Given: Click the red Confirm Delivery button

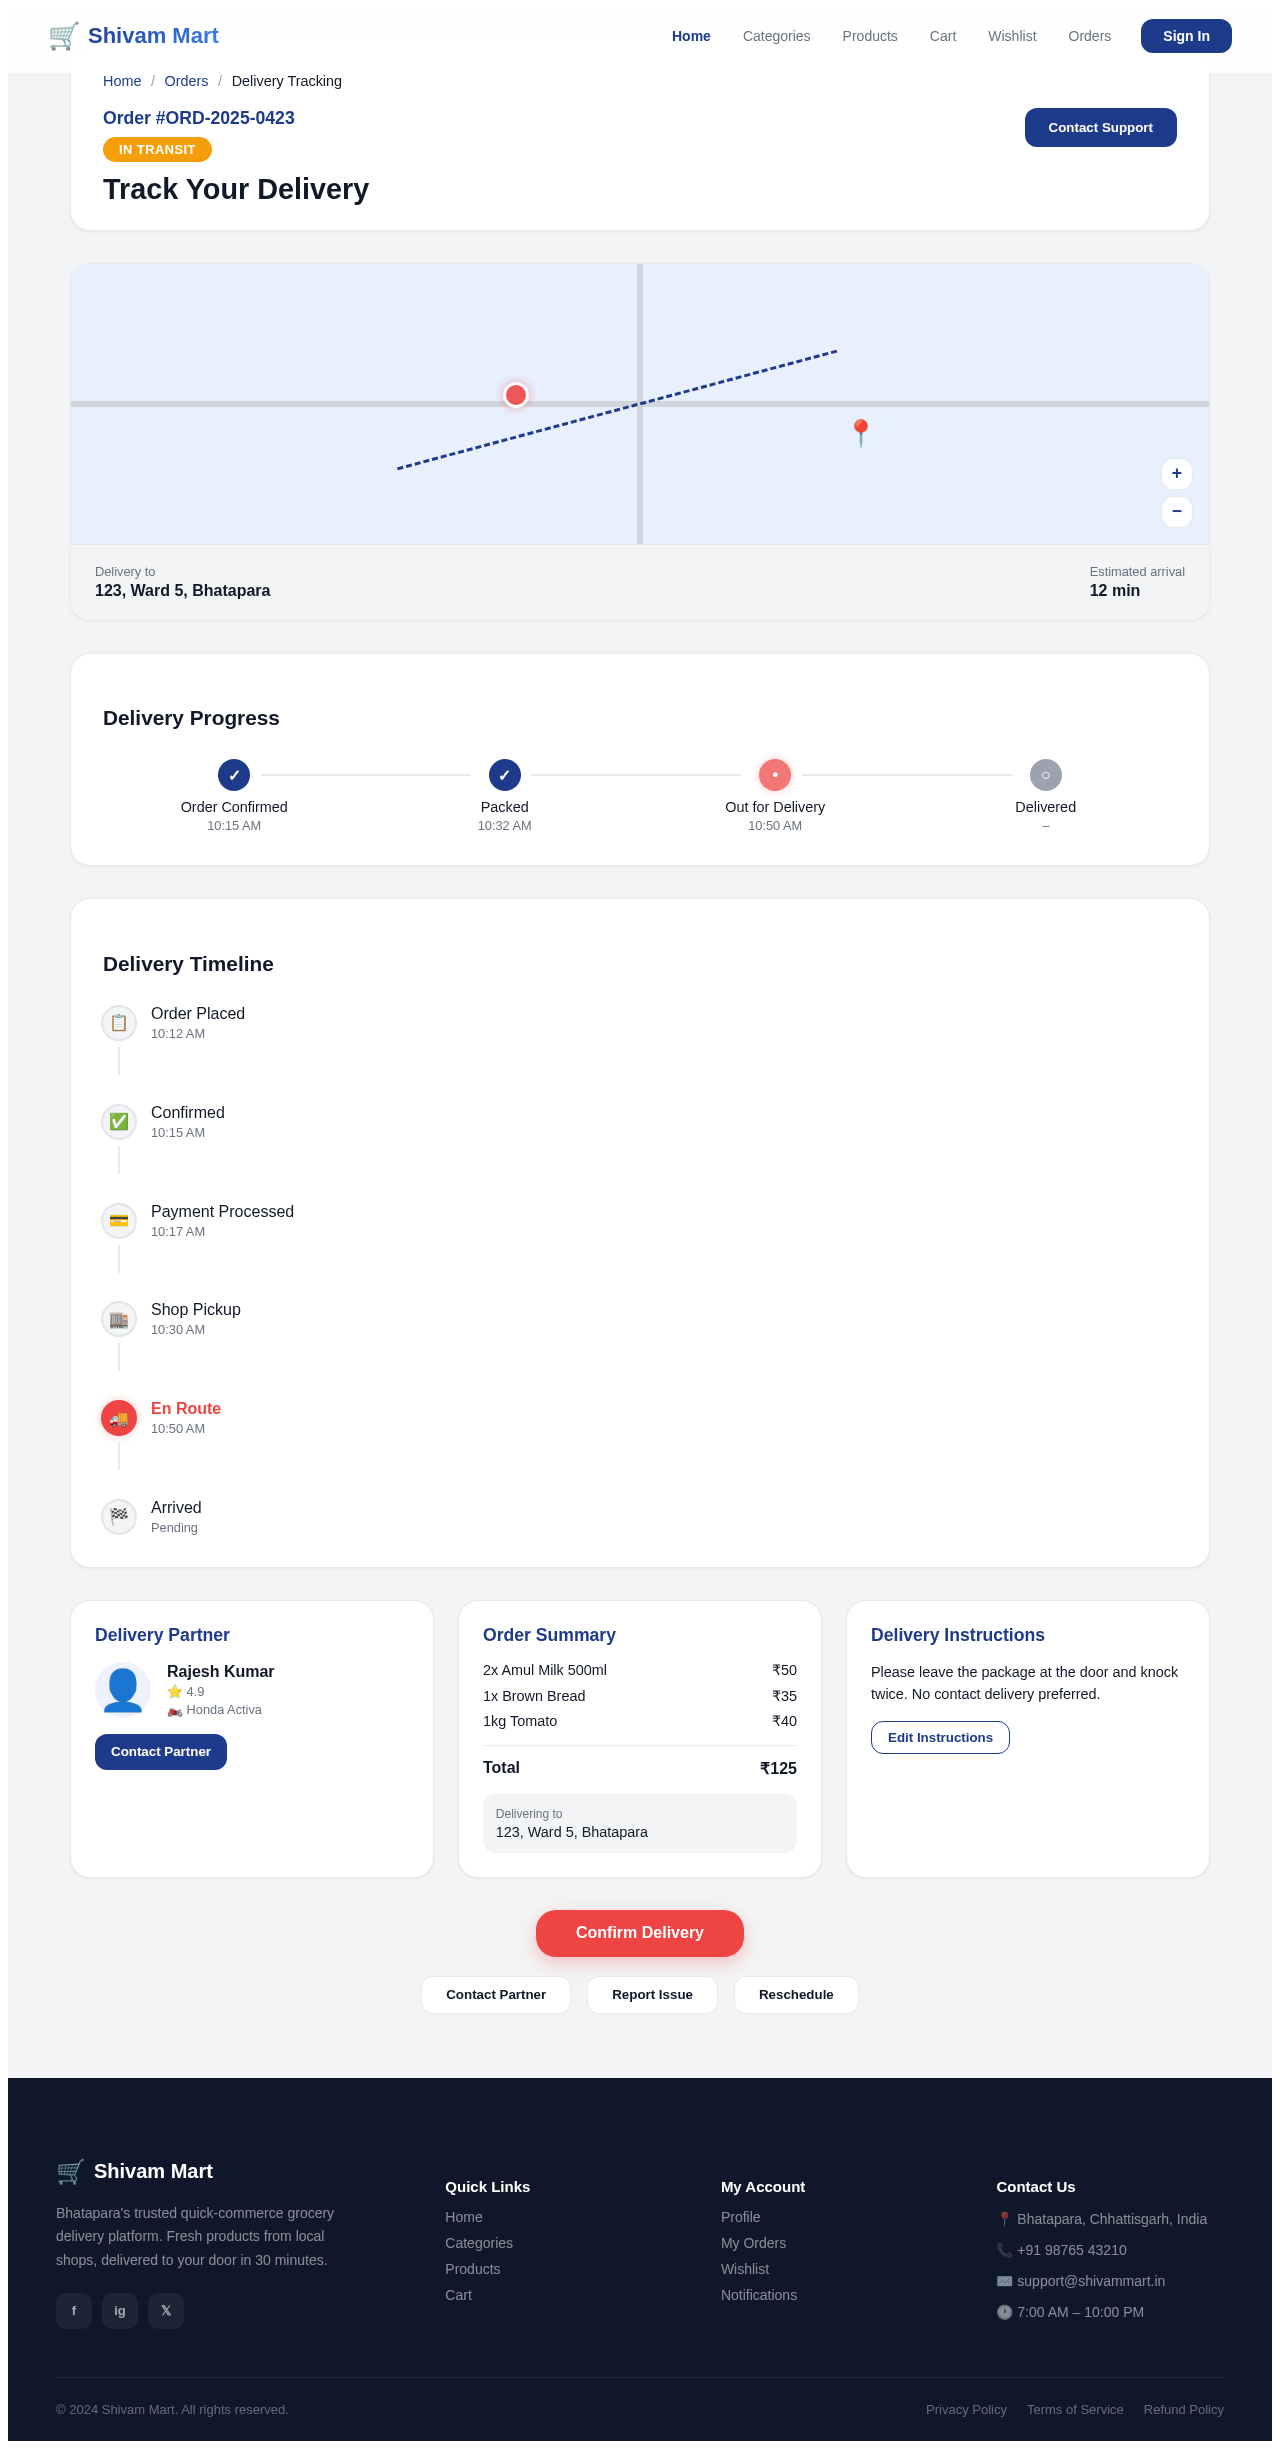Looking at the screenshot, I should point(640,1933).
